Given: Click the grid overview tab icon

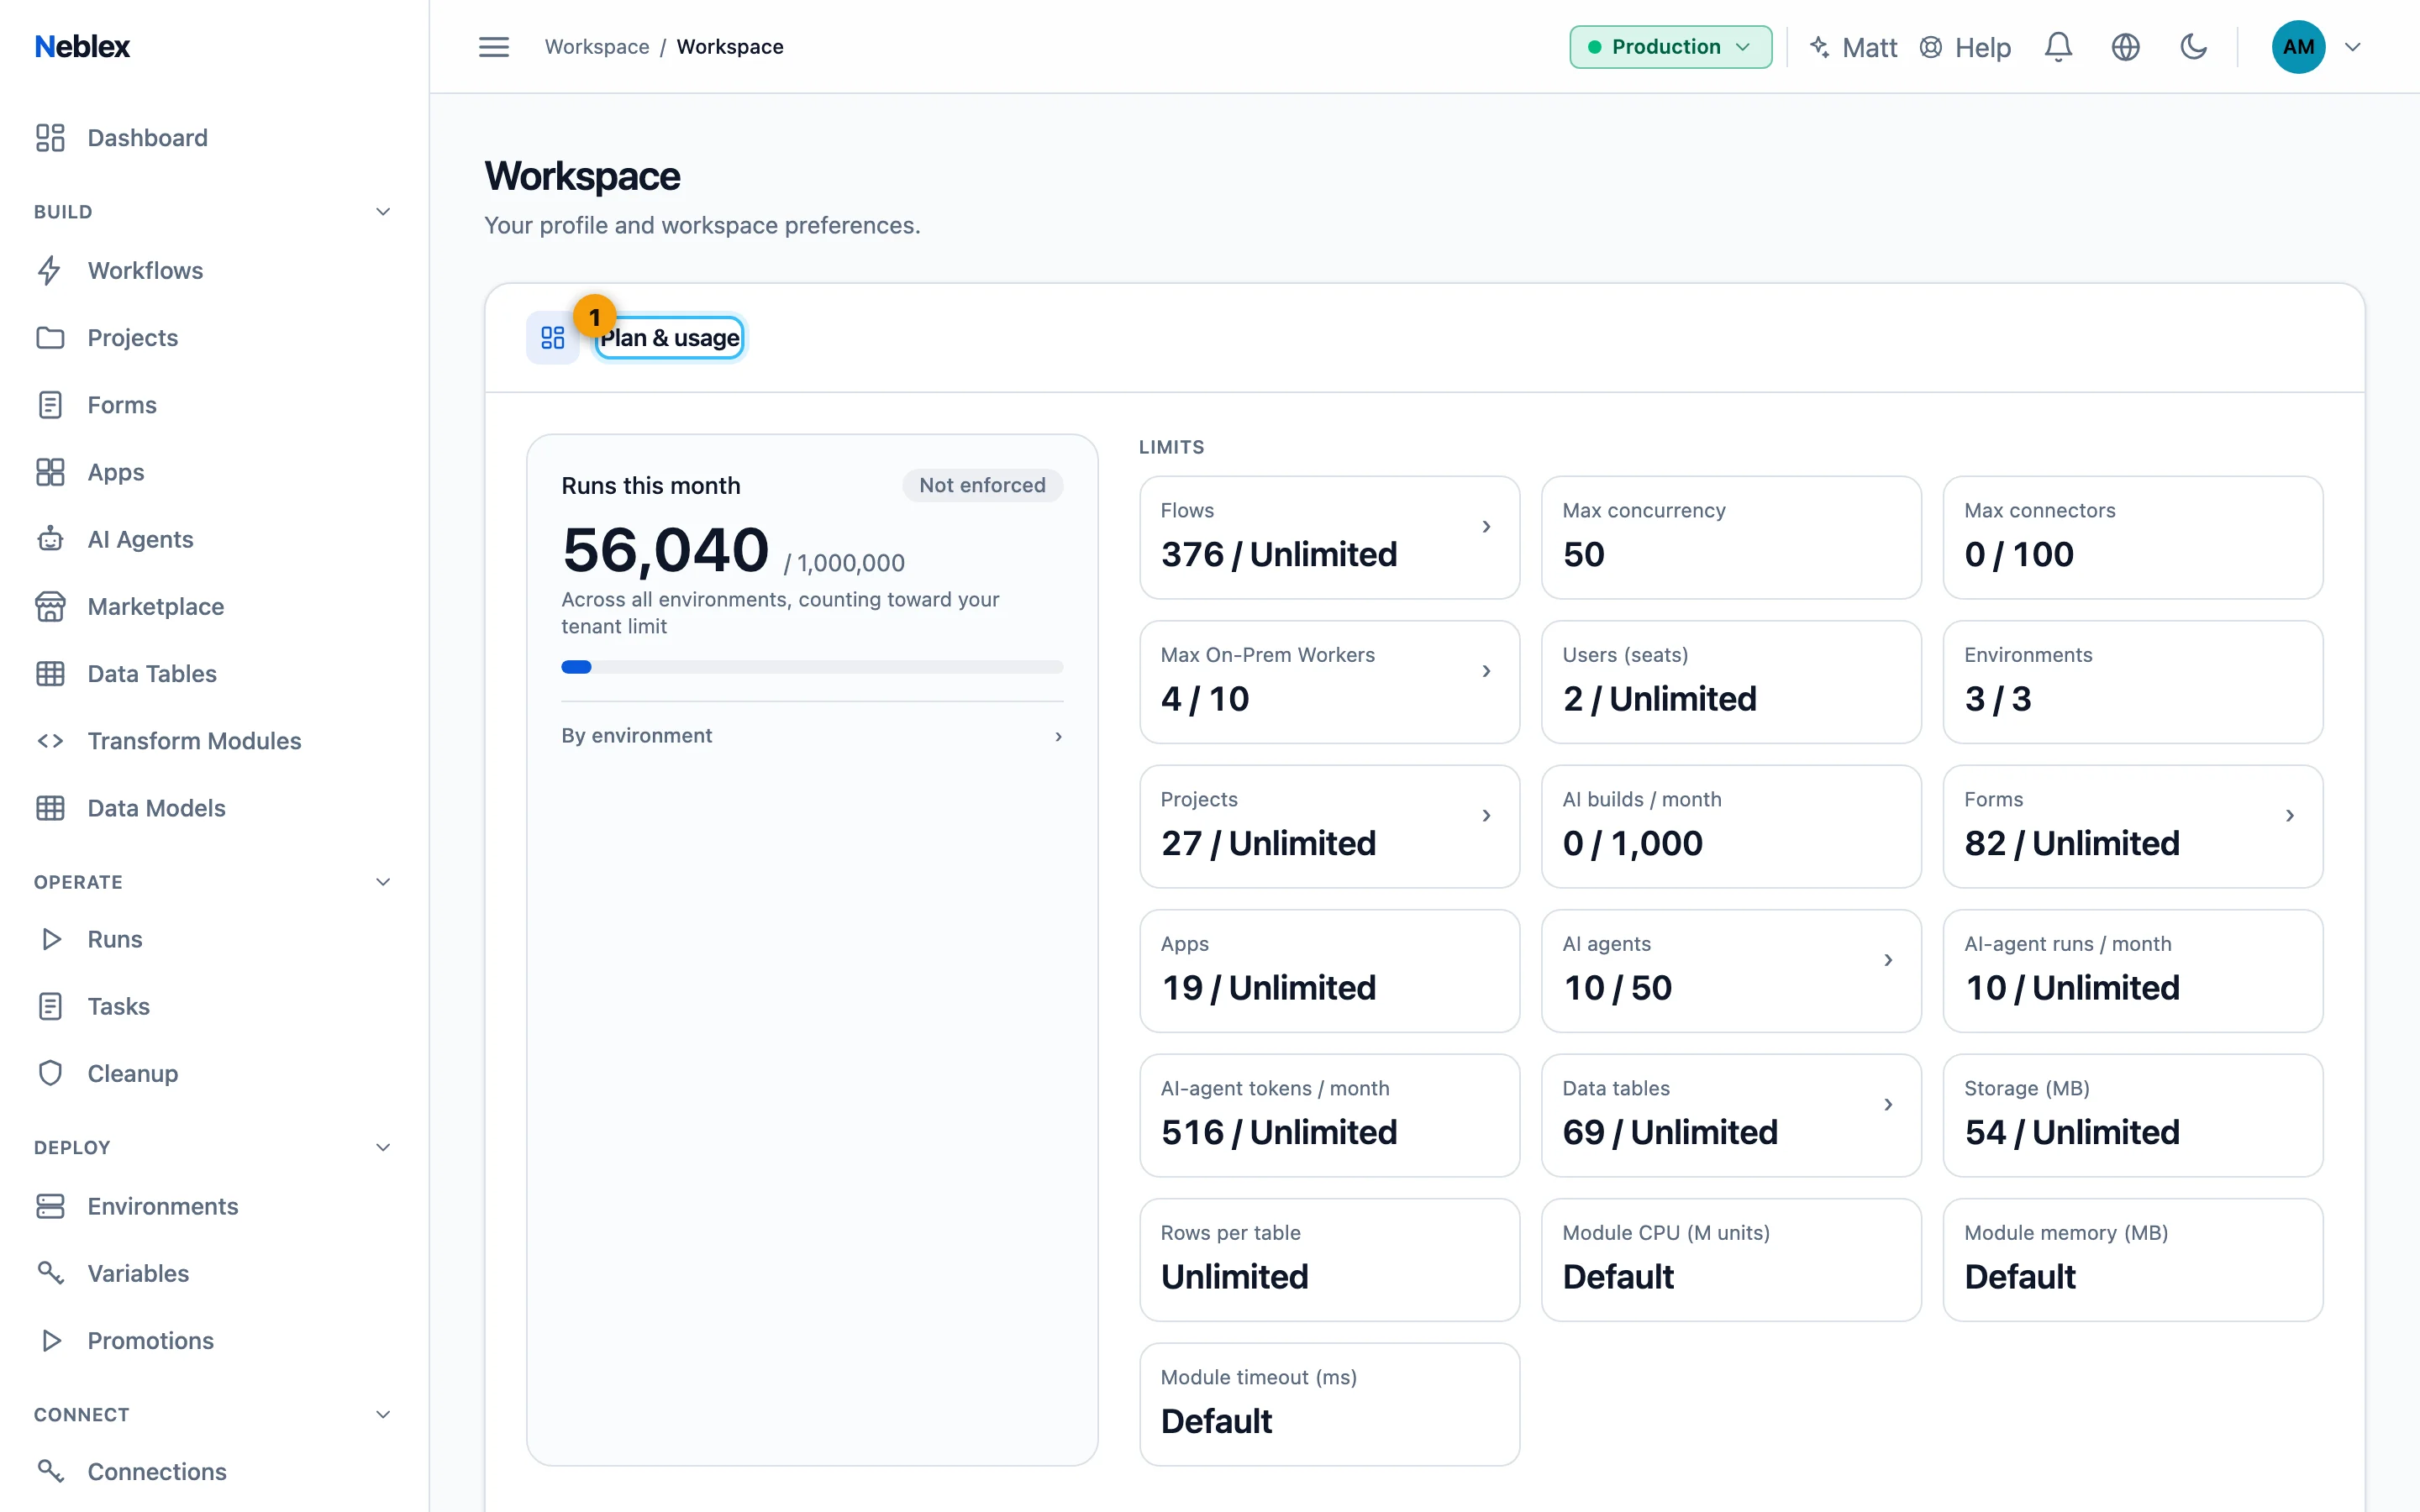Looking at the screenshot, I should (x=553, y=338).
